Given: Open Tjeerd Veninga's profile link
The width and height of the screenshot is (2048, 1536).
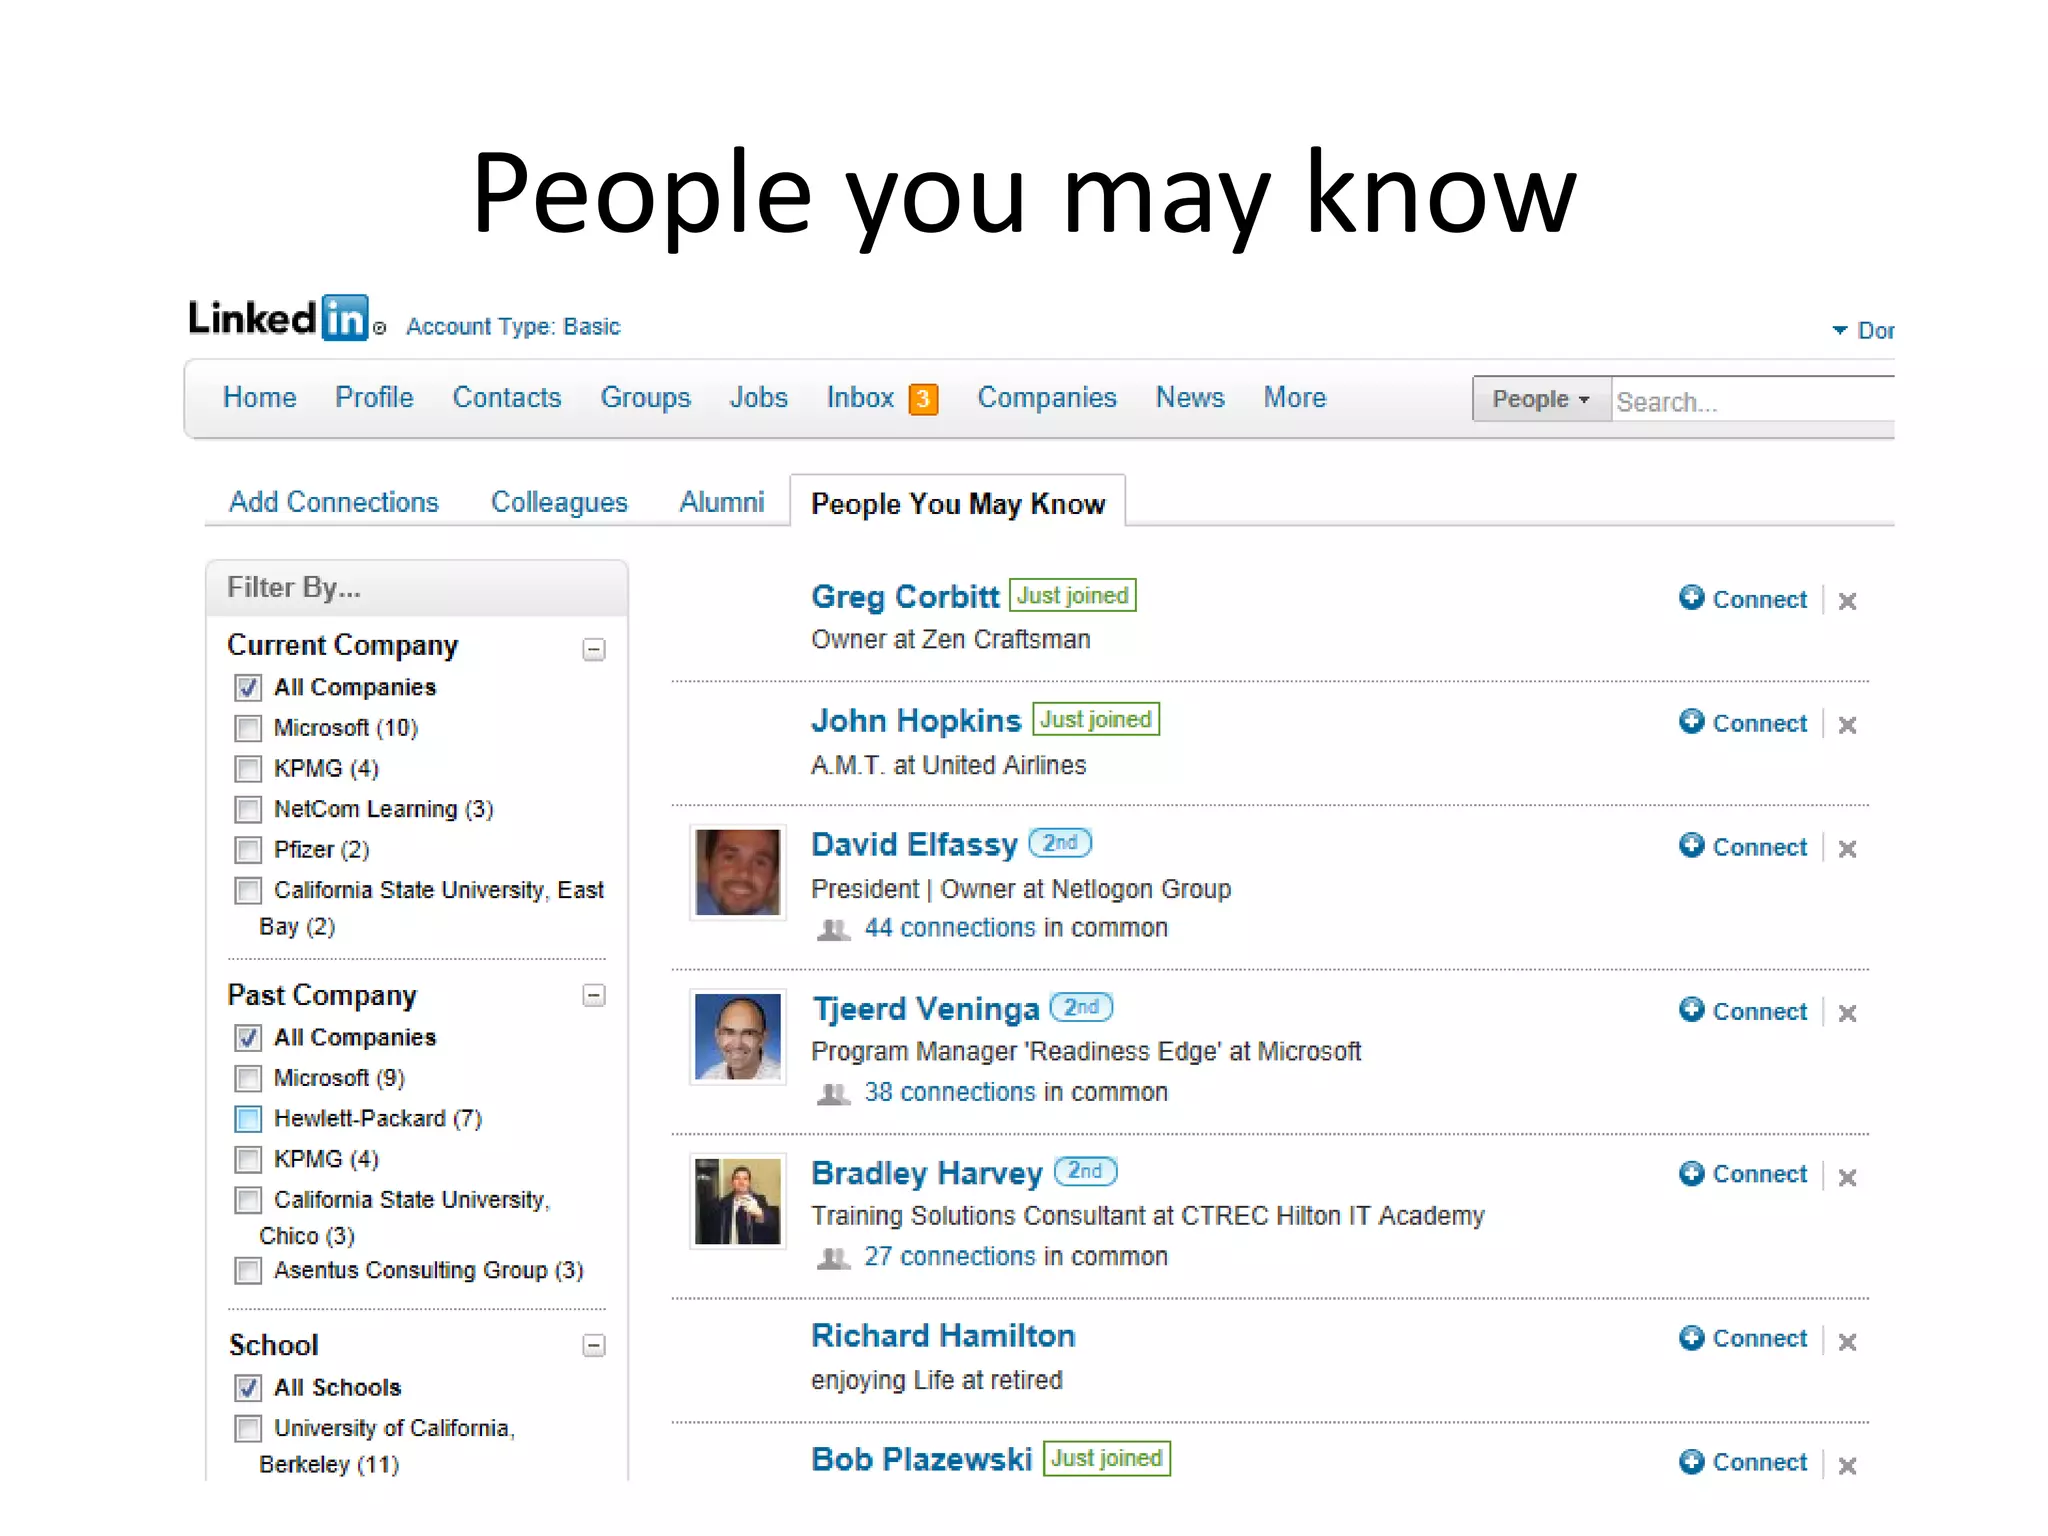Looking at the screenshot, I should 926,1009.
